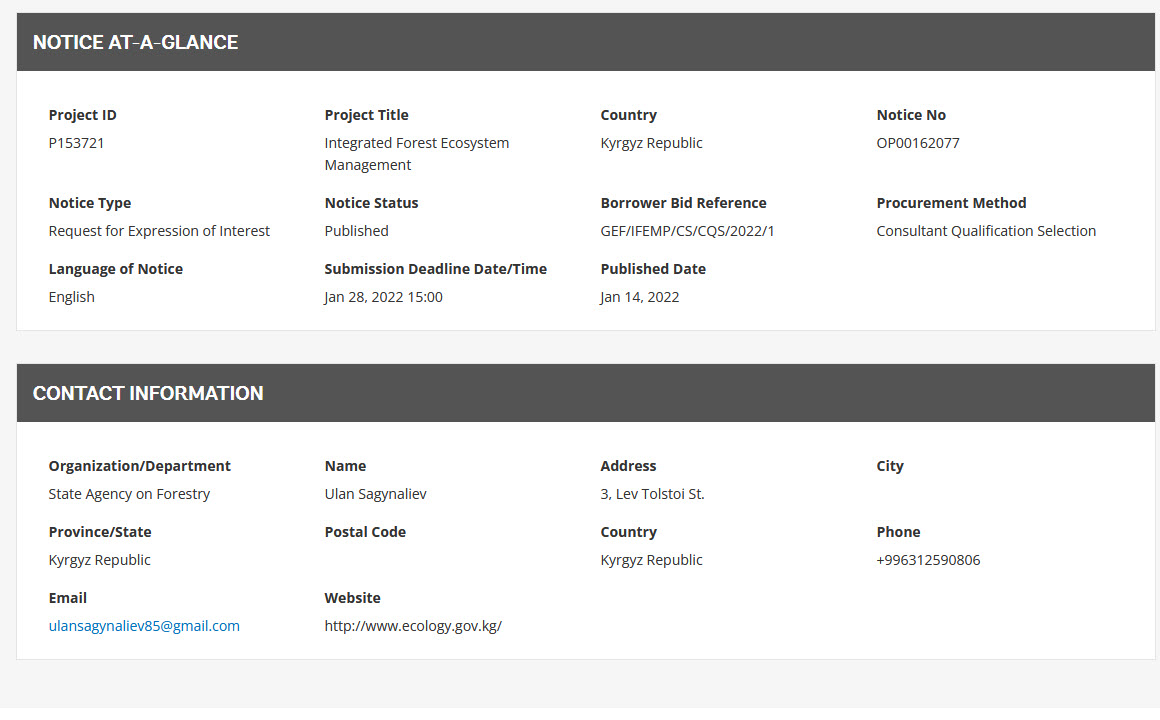Click the ulansagynaliev85@gmail.com email link
Screen dimensions: 1160x720
[144, 626]
